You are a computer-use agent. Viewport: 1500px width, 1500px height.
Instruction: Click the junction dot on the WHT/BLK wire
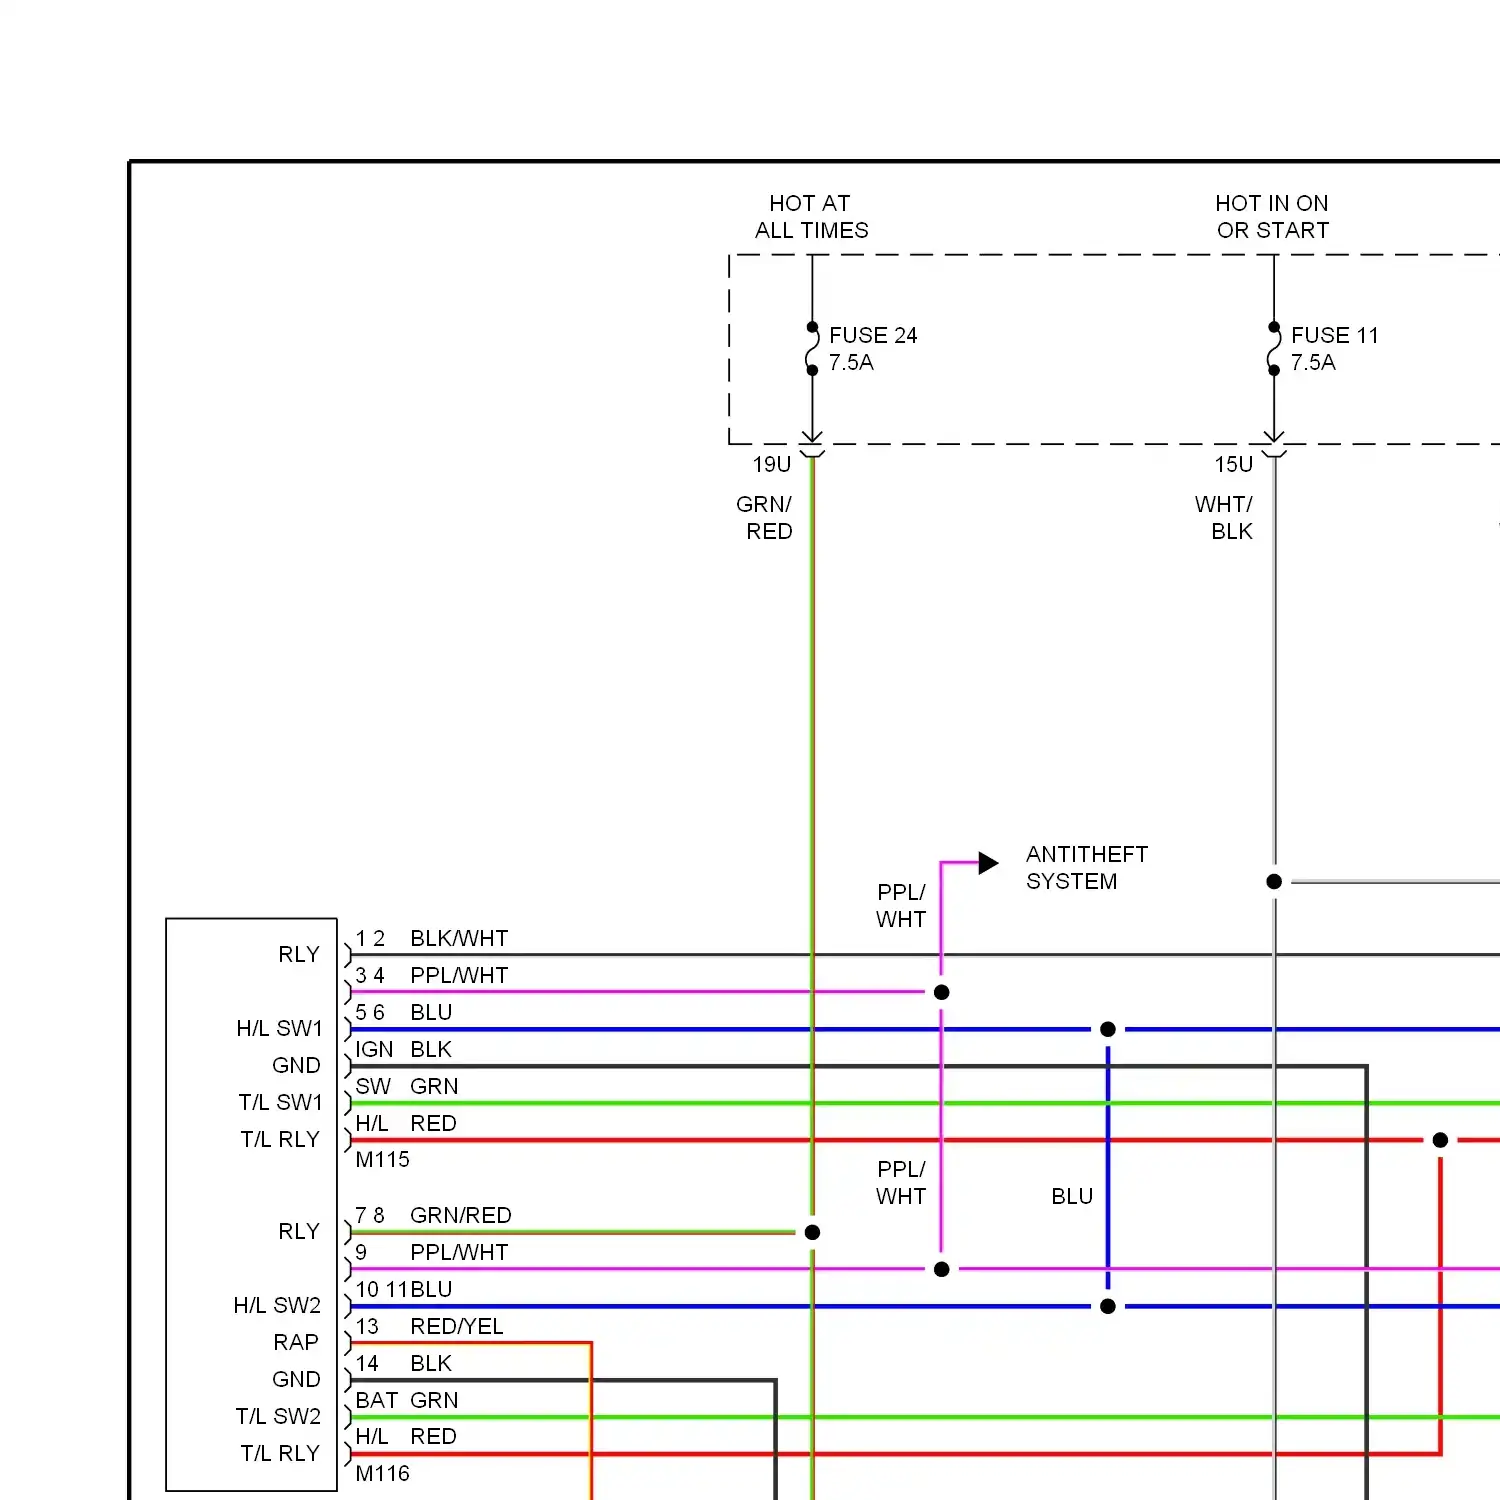1274,882
